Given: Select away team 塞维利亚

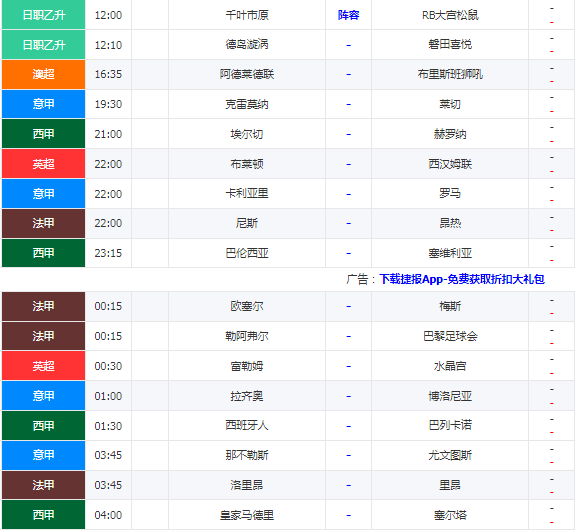Looking at the screenshot, I should pos(450,253).
